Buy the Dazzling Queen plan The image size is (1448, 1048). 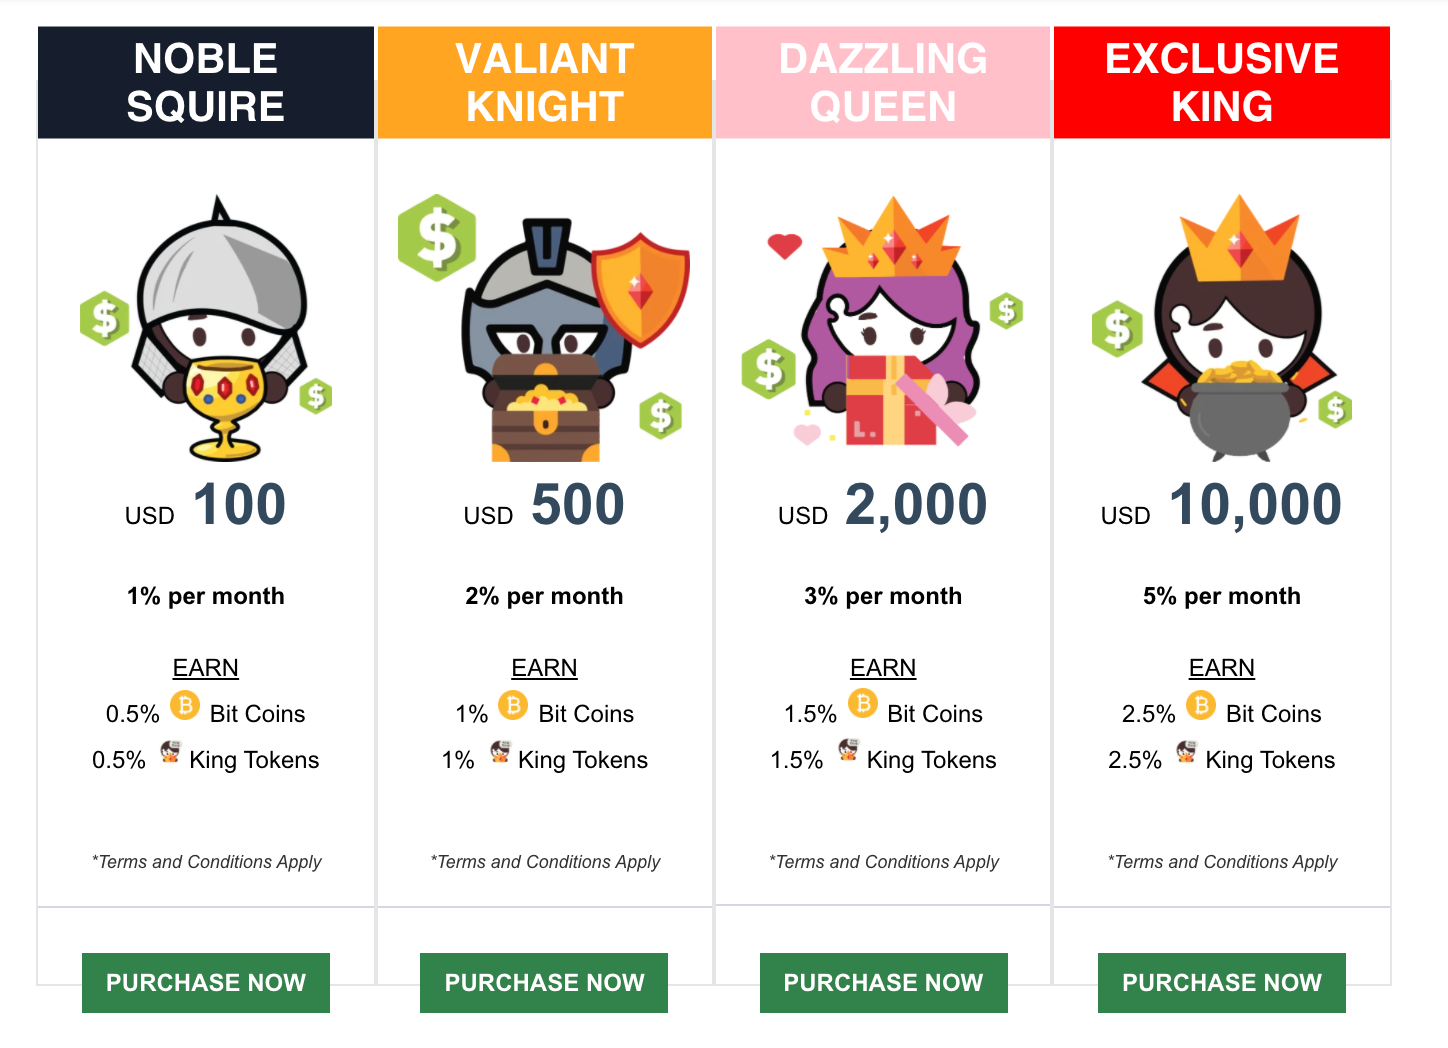pos(884,982)
